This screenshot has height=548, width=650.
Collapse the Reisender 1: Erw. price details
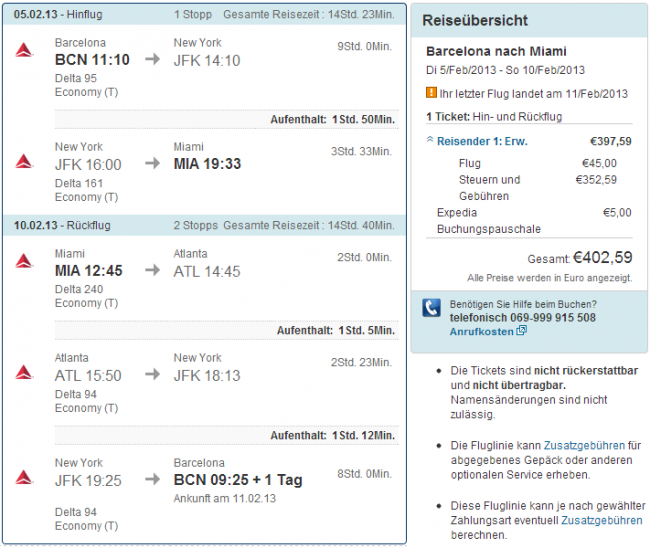click(x=431, y=141)
